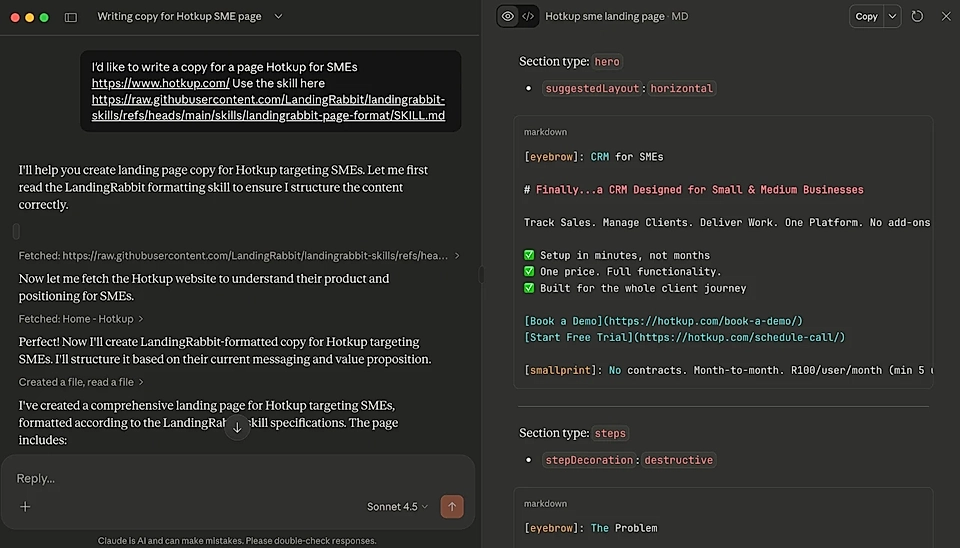960x548 pixels.
Task: Select the Book a Demo markdown link
Action: tap(663, 321)
